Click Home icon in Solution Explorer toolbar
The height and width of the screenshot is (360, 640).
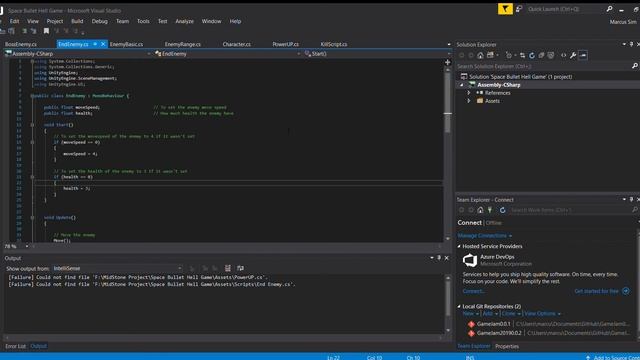tap(480, 55)
